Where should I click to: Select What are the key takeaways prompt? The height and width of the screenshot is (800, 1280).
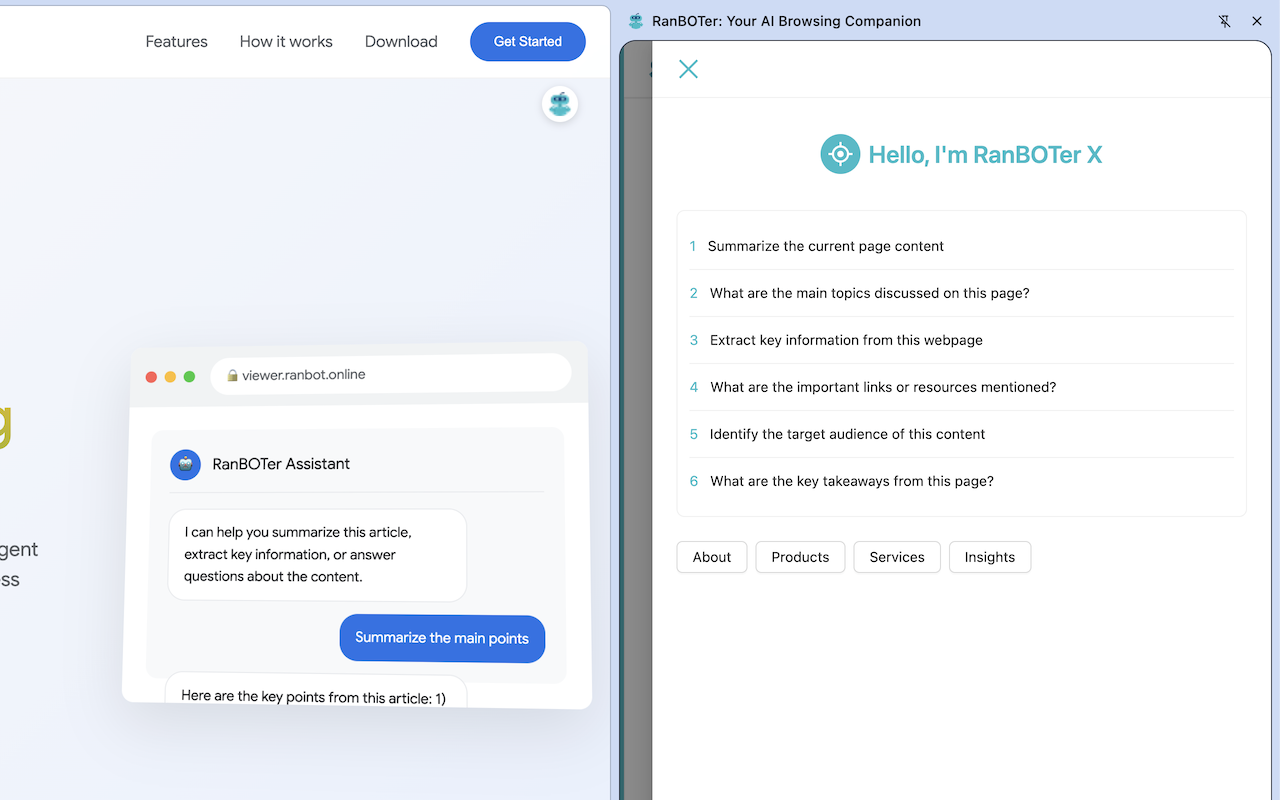[x=961, y=481]
